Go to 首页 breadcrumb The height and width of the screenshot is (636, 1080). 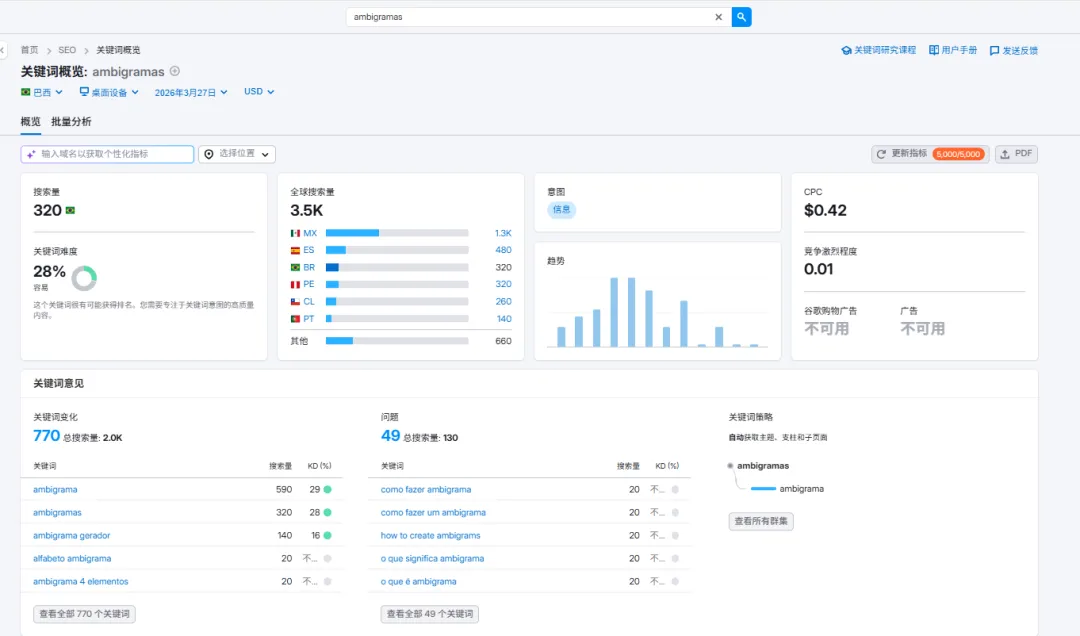point(30,50)
